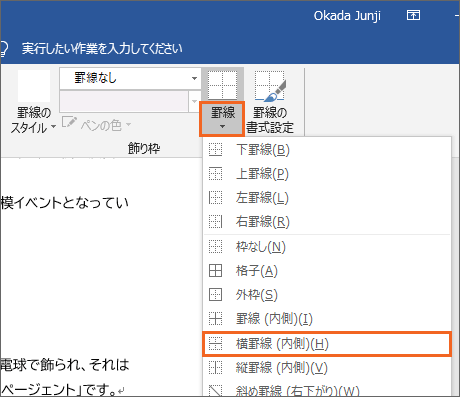Click the Okada Junji account name
Screen dimensions: 460x397
pyautogui.click(x=347, y=16)
